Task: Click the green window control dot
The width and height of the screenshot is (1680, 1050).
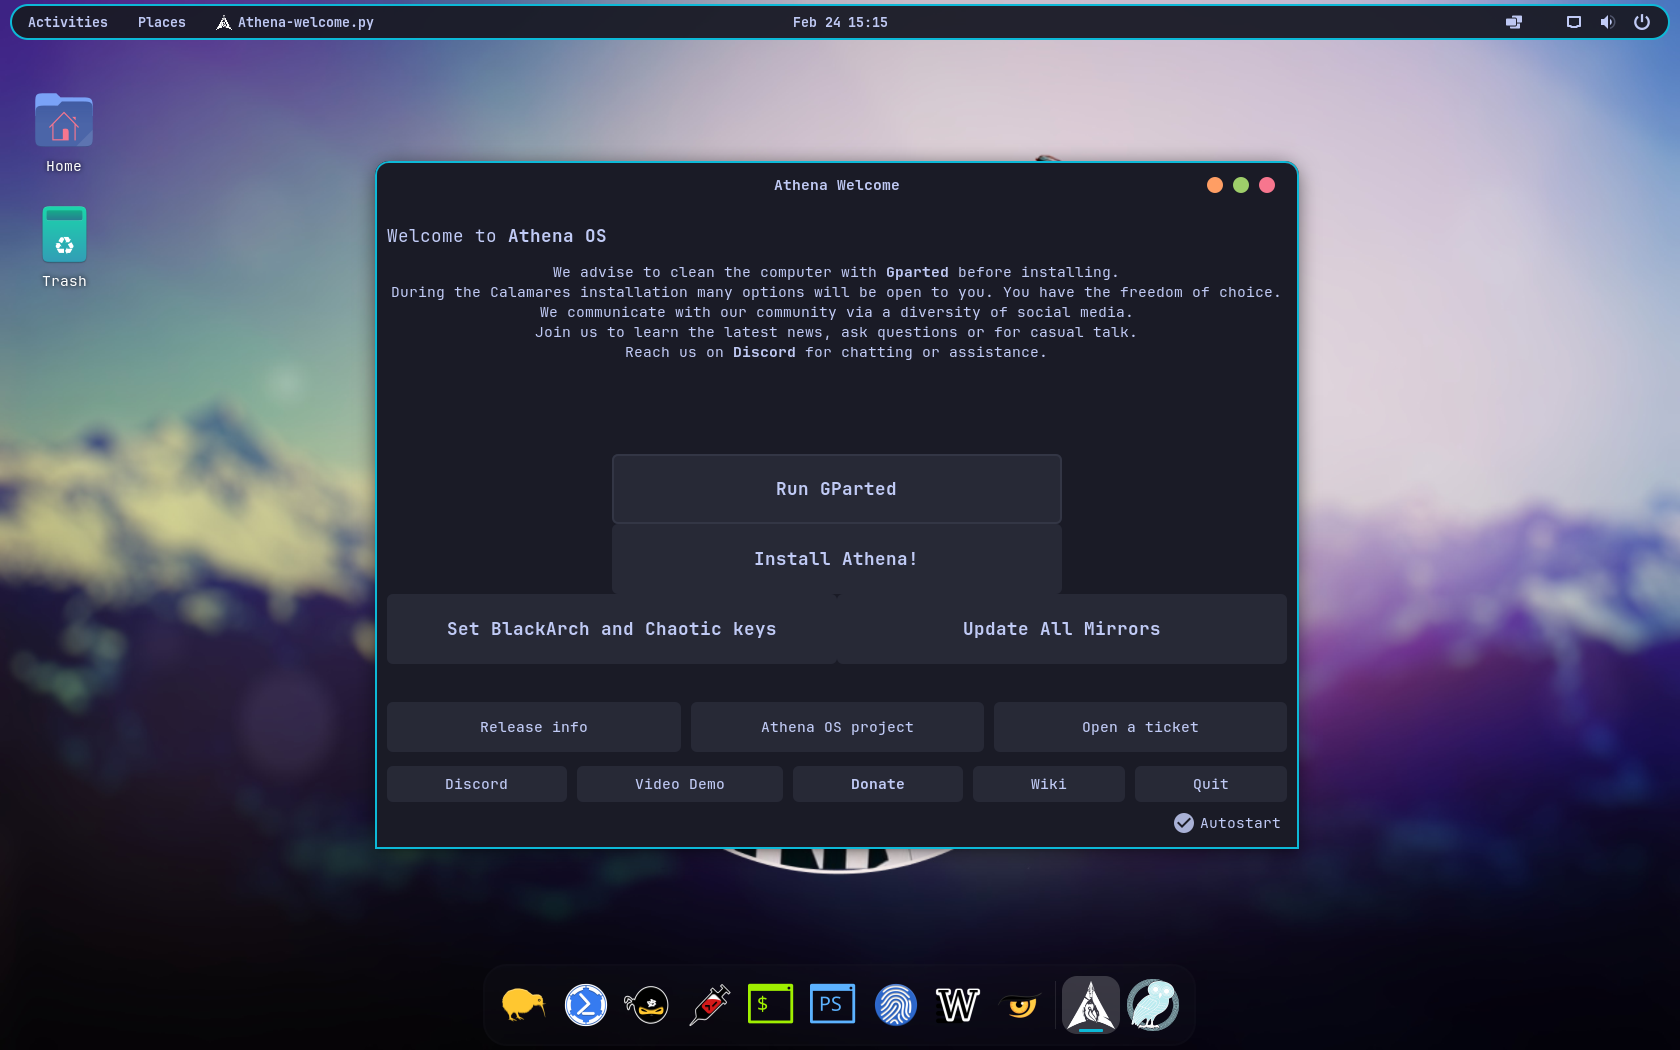Action: [x=1241, y=185]
